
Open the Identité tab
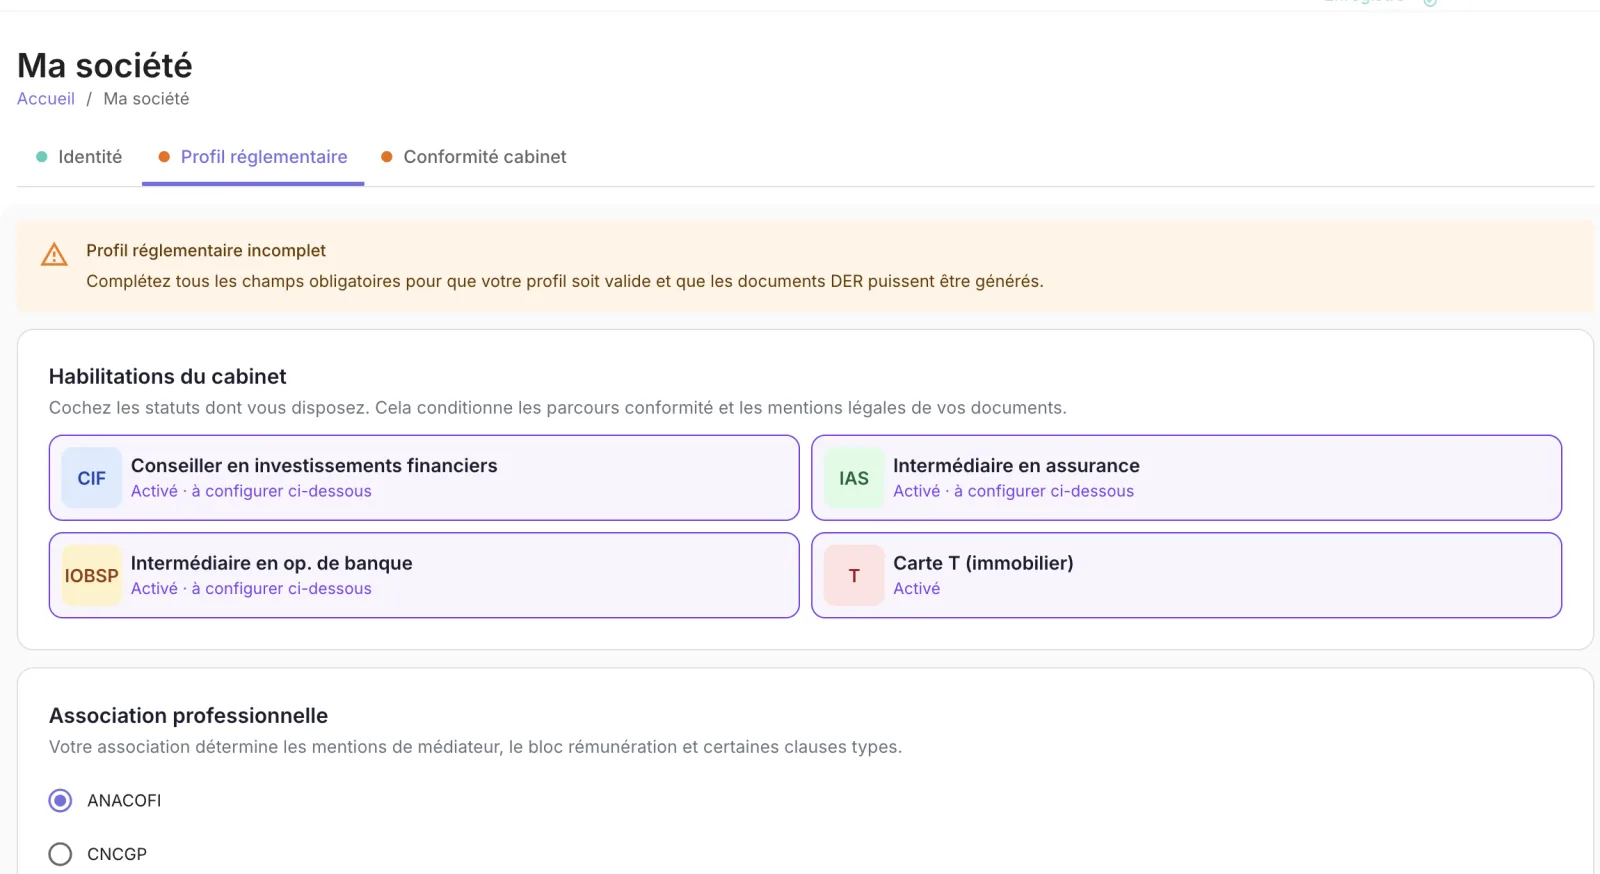click(x=79, y=157)
